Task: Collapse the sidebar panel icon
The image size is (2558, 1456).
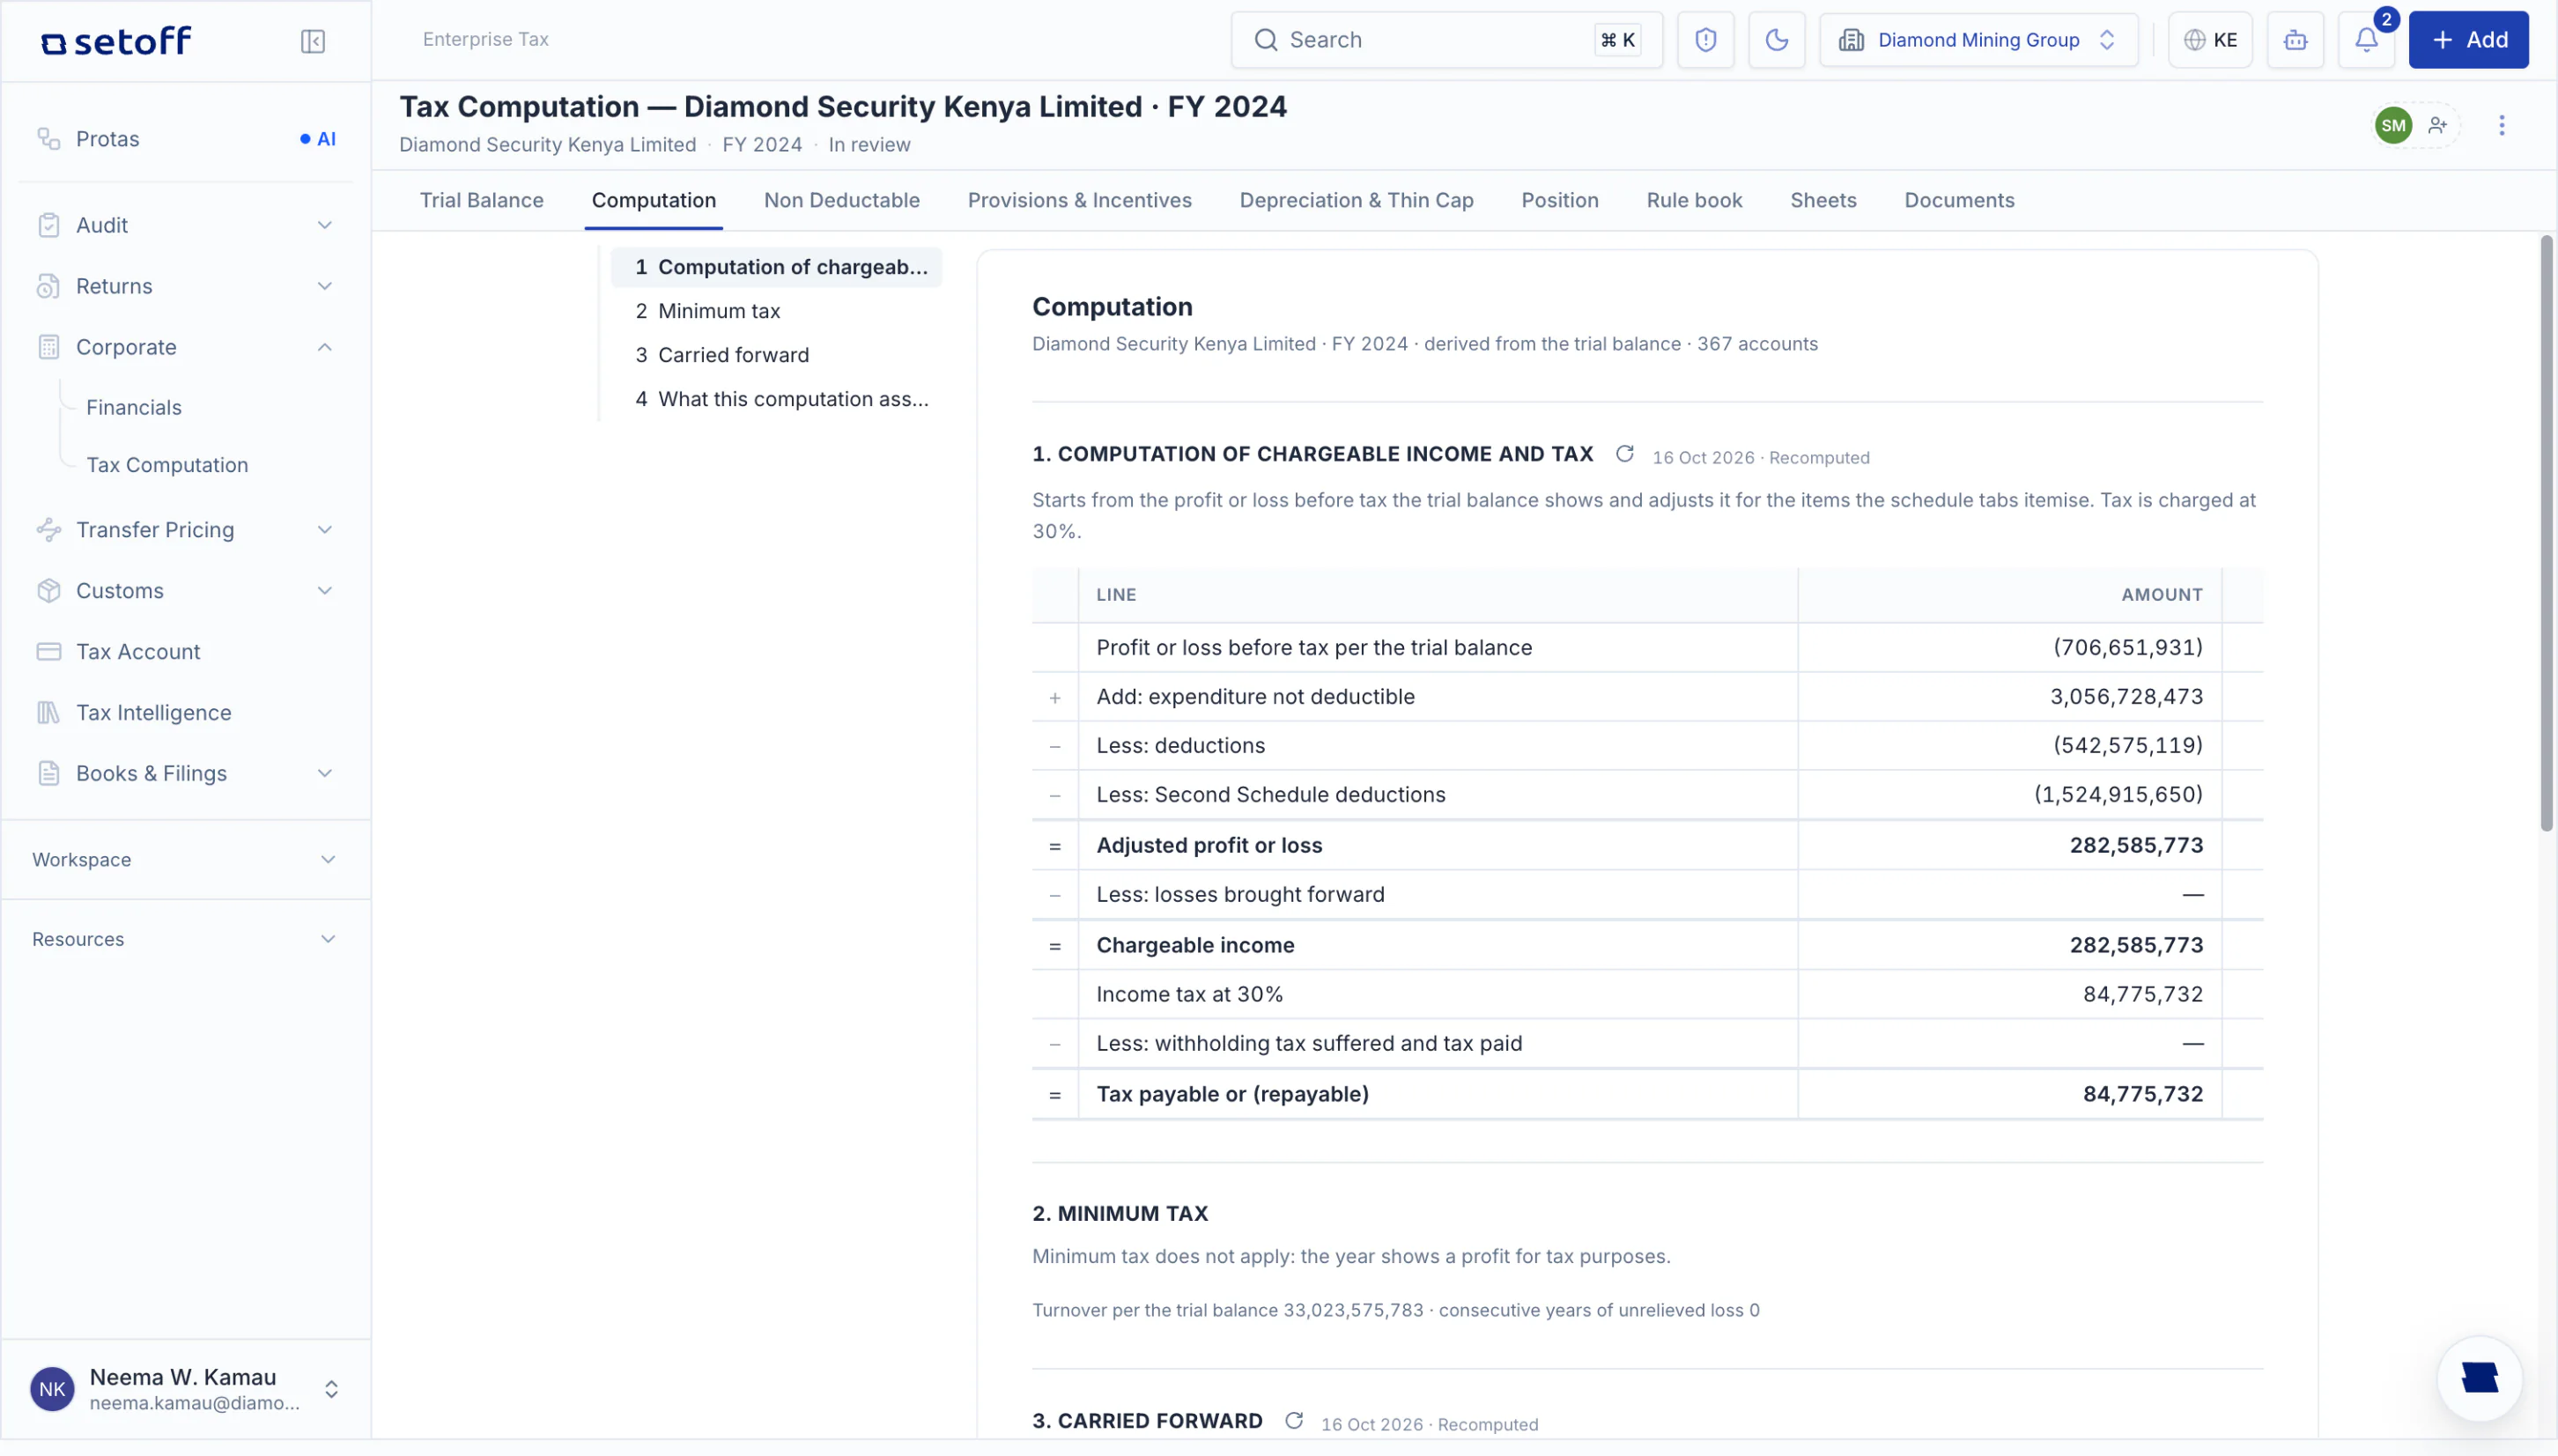Action: pos(313,41)
